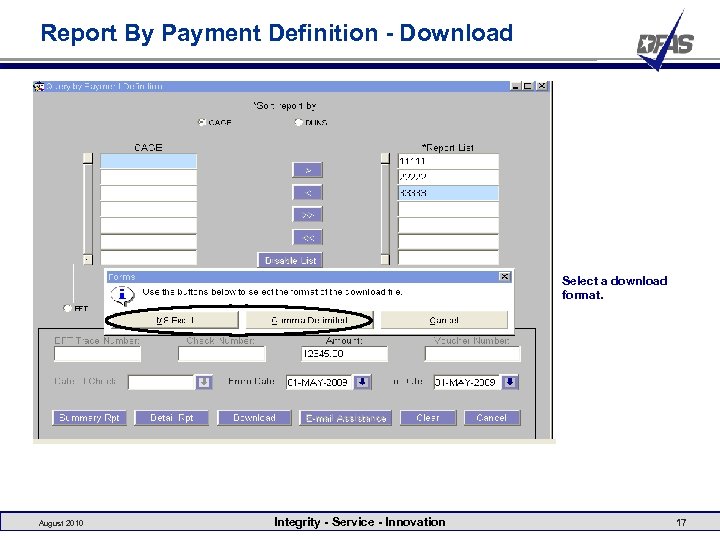Click the DFAS logo on the slide
The height and width of the screenshot is (540, 720).
[665, 41]
